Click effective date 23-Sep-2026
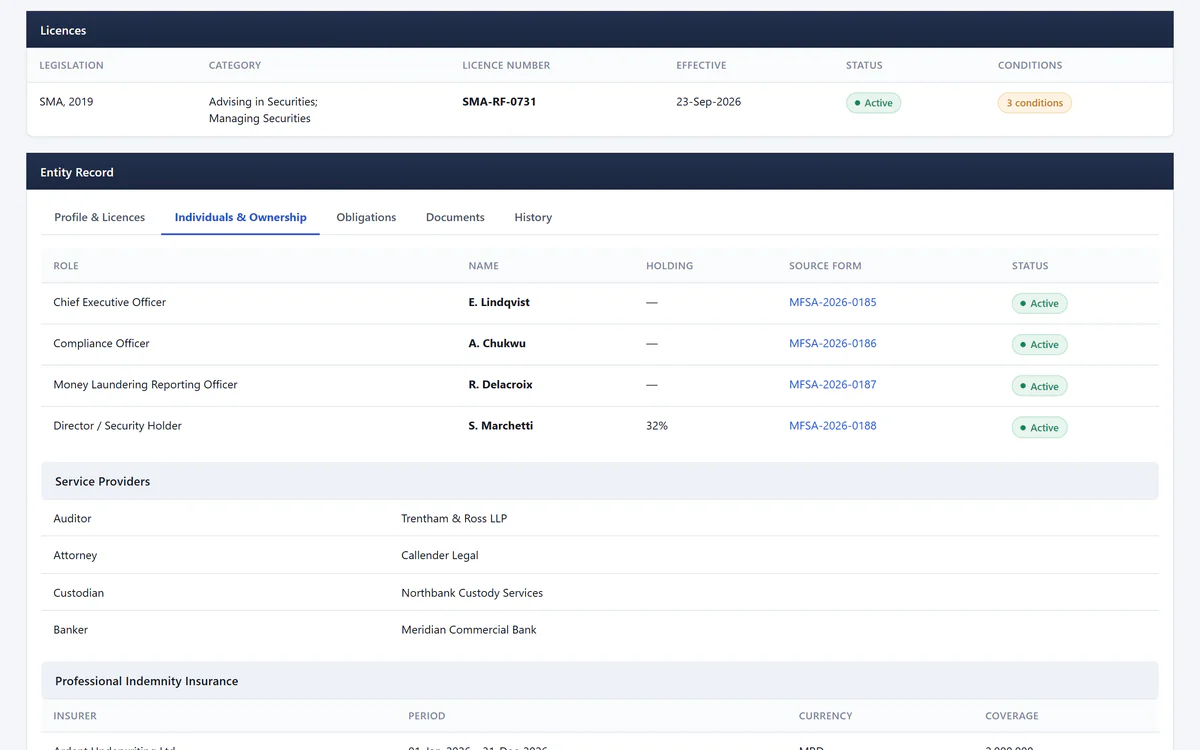 pyautogui.click(x=708, y=102)
